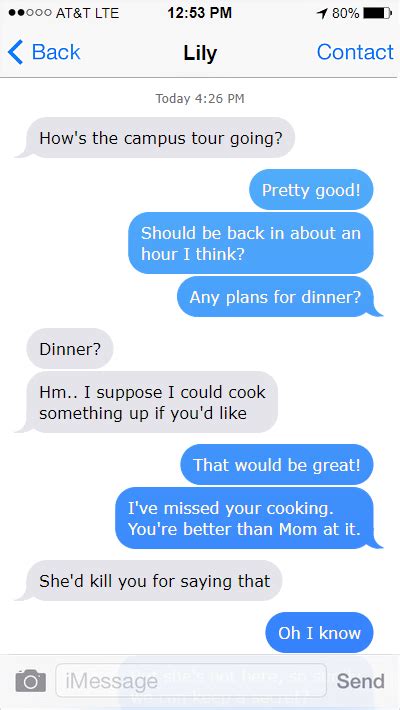Tap the battery icon in the status bar
The width and height of the screenshot is (400, 710).
pyautogui.click(x=377, y=13)
